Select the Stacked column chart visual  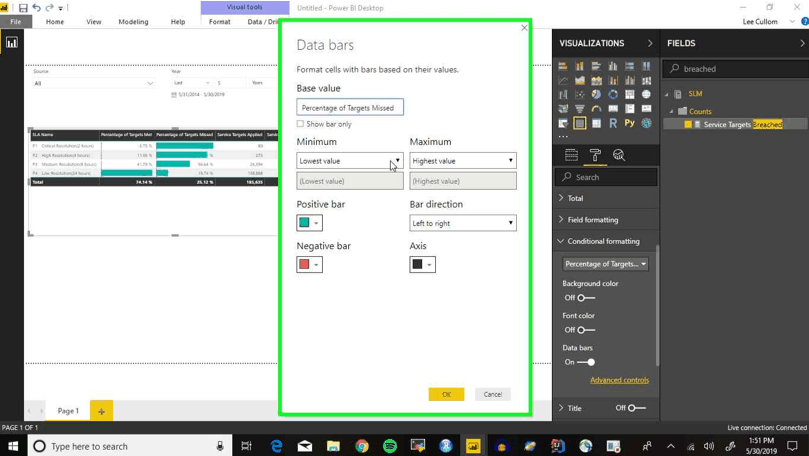click(x=579, y=66)
